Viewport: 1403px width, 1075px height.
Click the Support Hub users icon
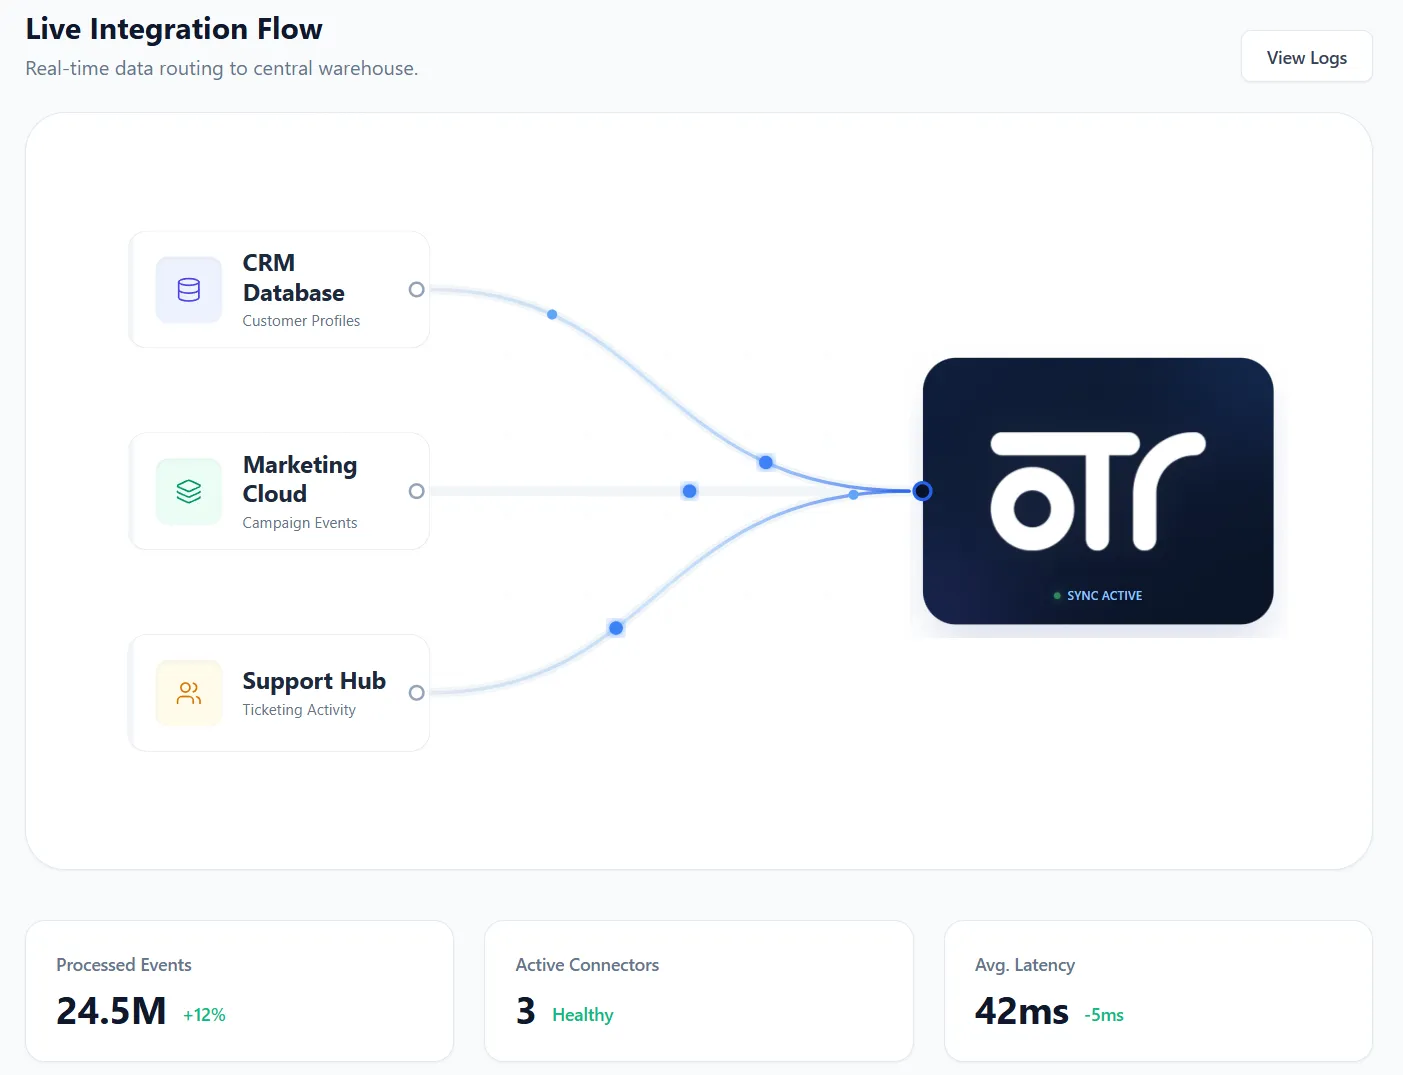tap(189, 693)
